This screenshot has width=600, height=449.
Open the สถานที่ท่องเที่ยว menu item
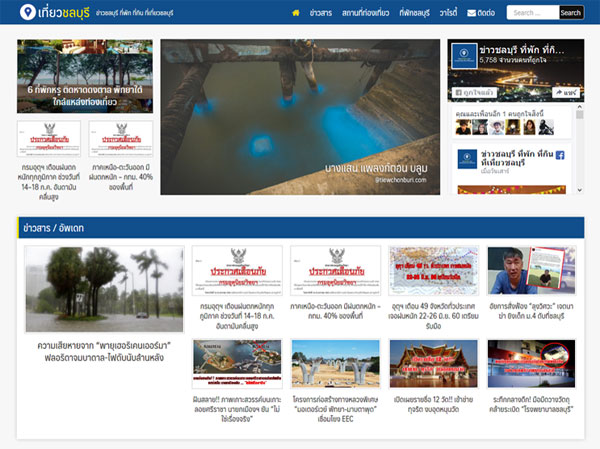coord(365,13)
